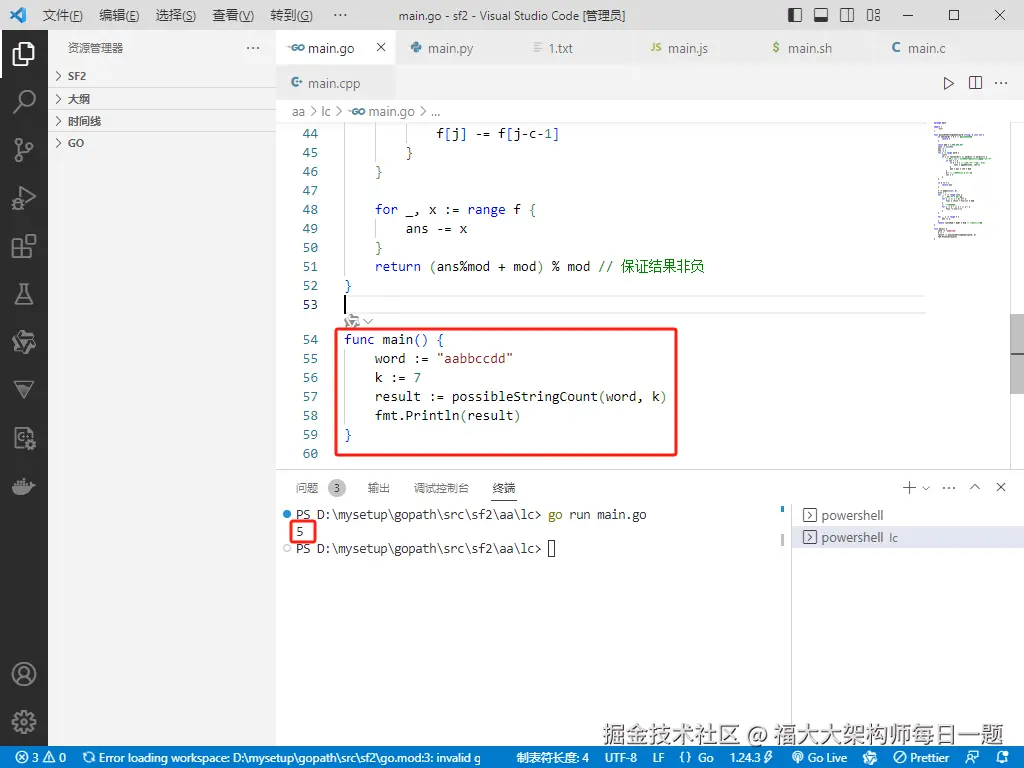Expand the GO section in Explorer
The image size is (1024, 768).
(x=162, y=143)
